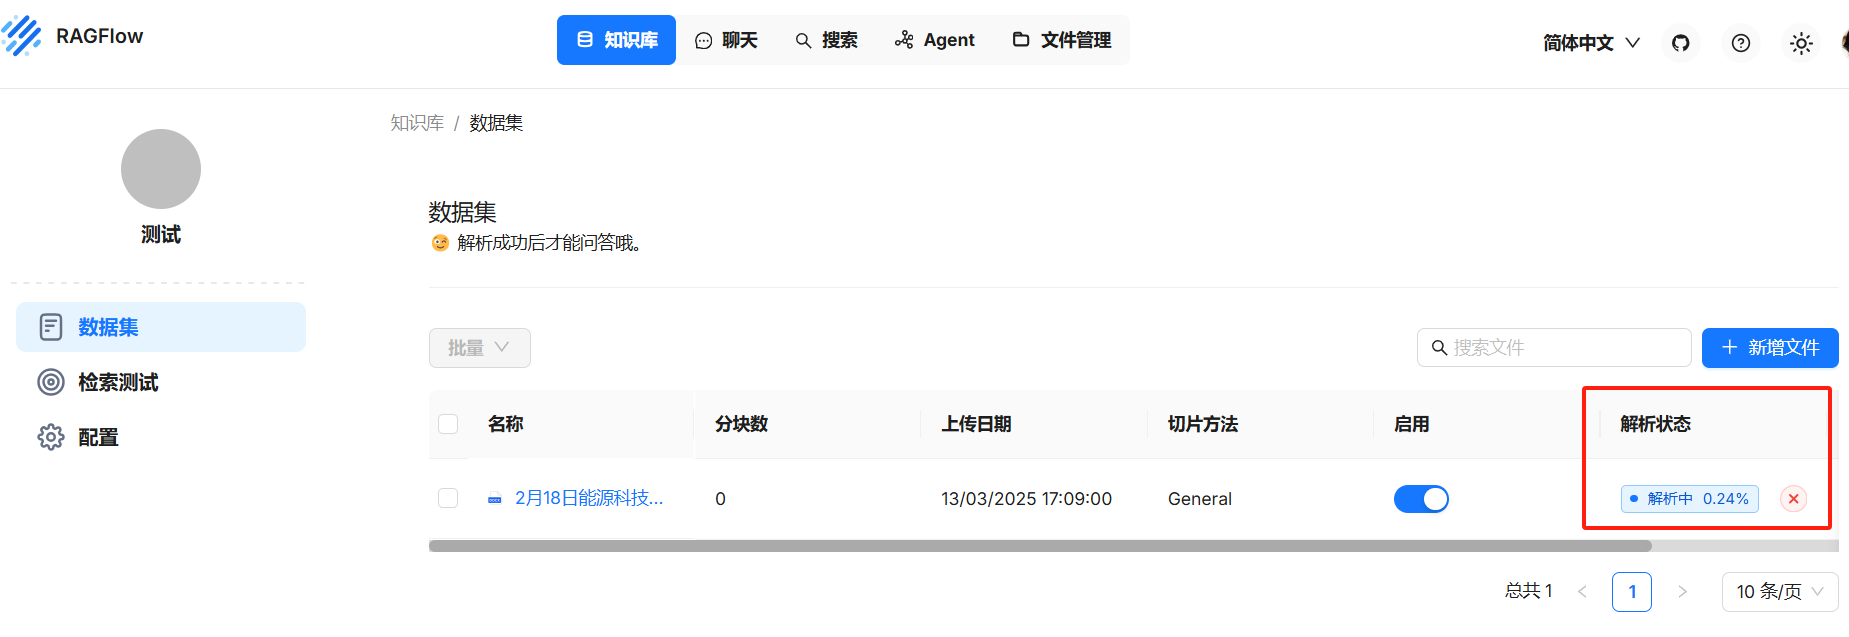Tick the checkbox for 2月18日能源科技 row
The image size is (1849, 637).
(448, 498)
